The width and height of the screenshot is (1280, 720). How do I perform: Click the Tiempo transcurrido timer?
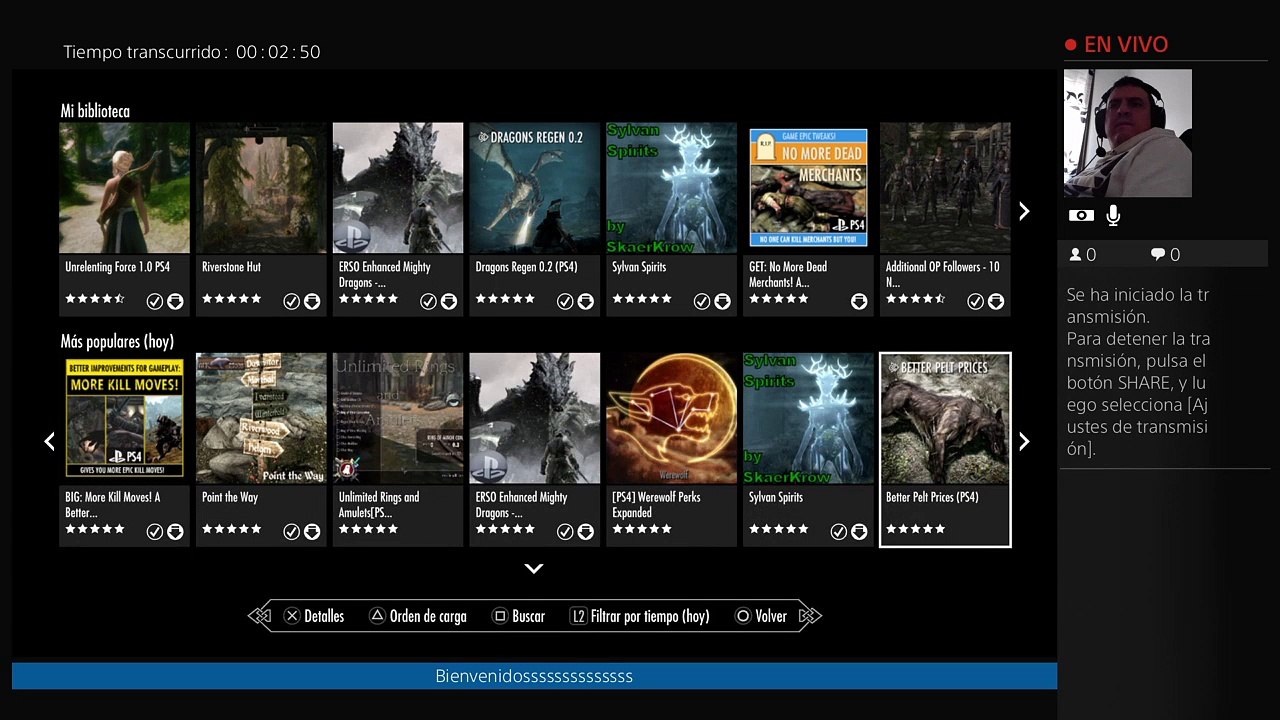pos(192,52)
